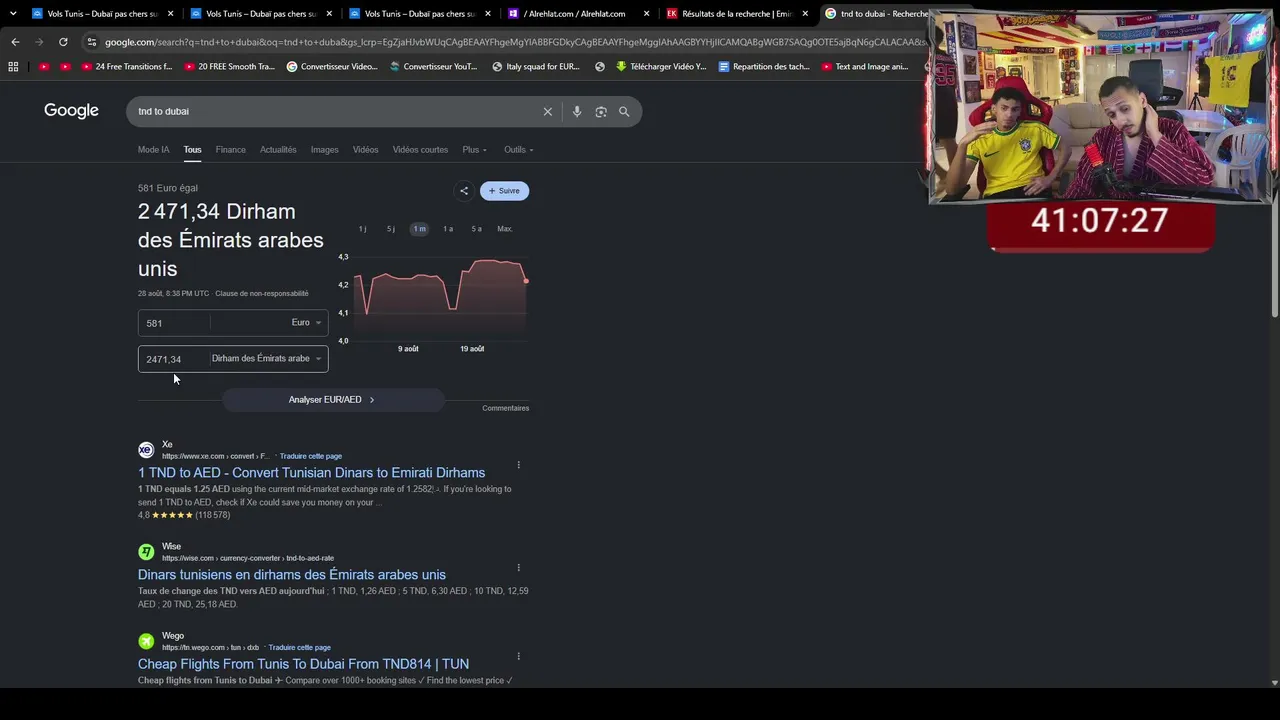Screen dimensions: 1280x720
Task: Open the 24 Free Transitions bookmark
Action: point(126,67)
